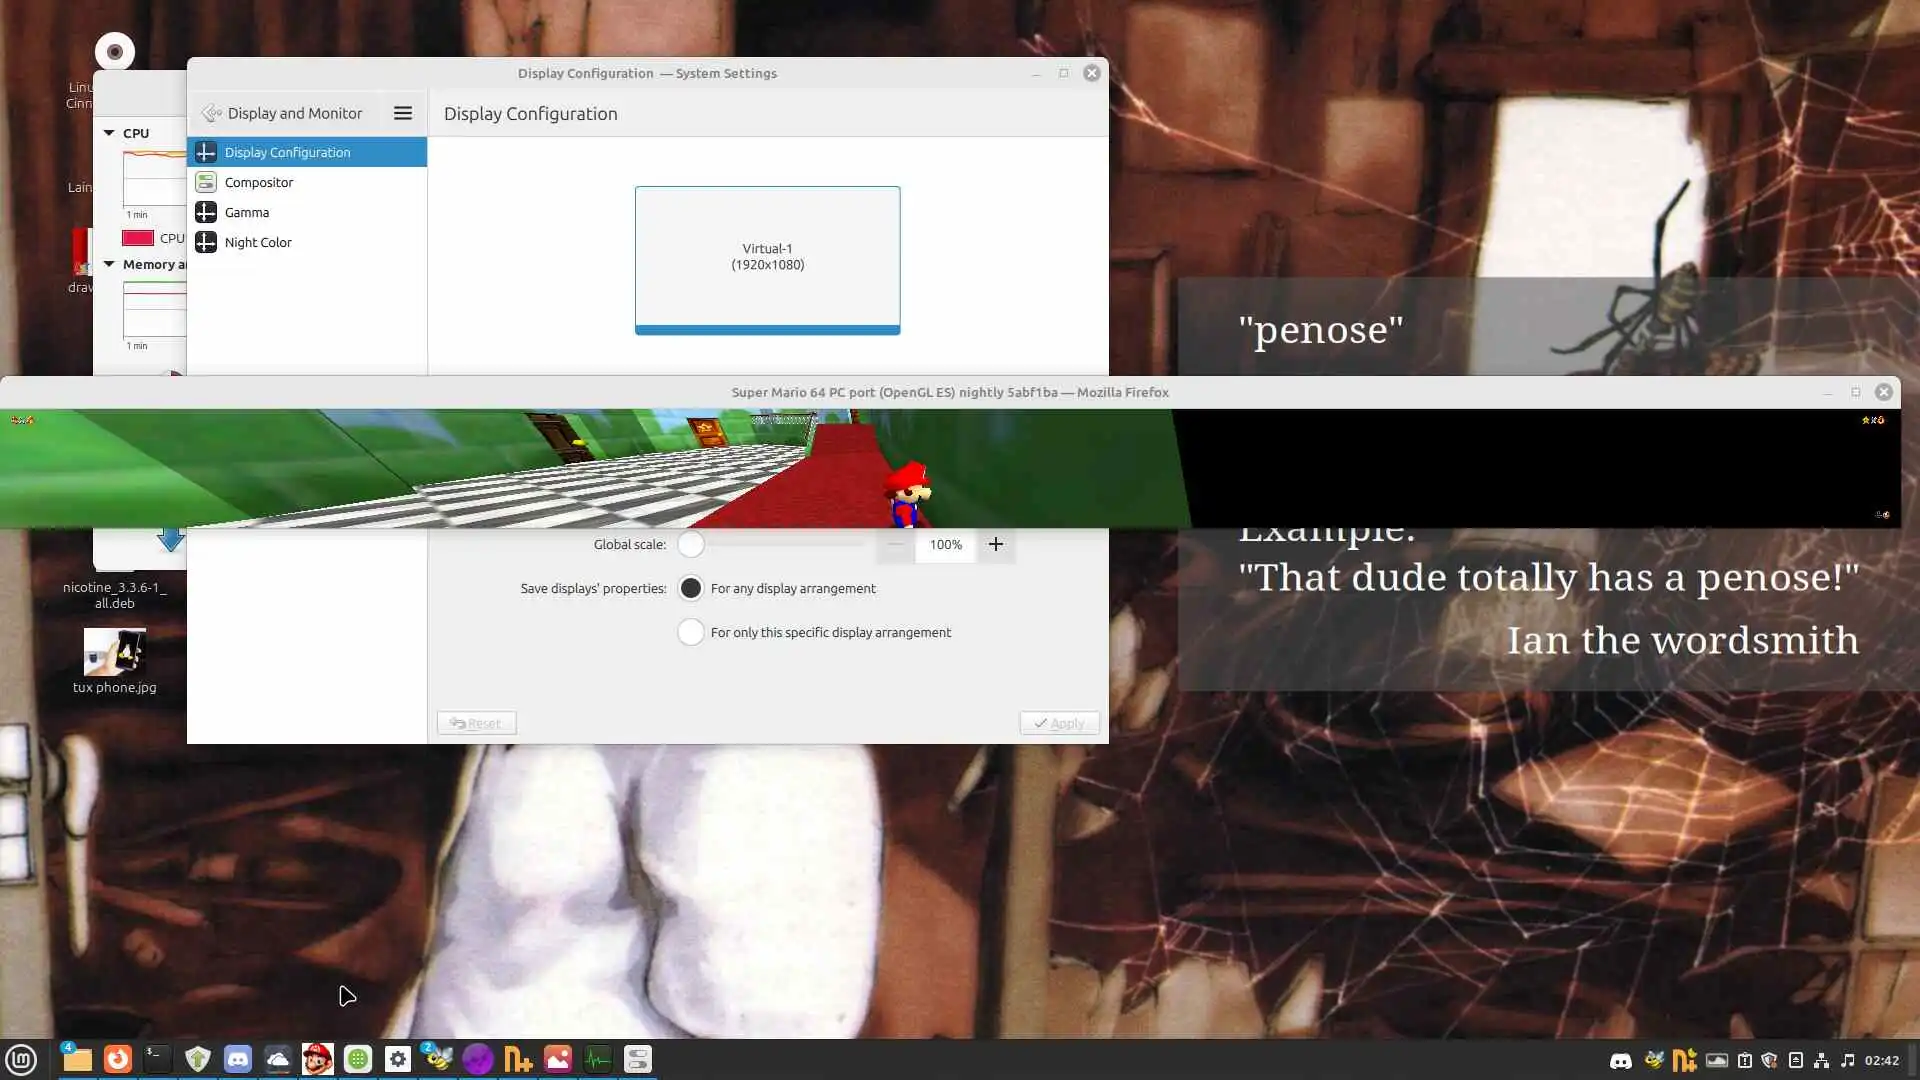Open Terminal from the taskbar
The width and height of the screenshot is (1920, 1080).
157,1058
